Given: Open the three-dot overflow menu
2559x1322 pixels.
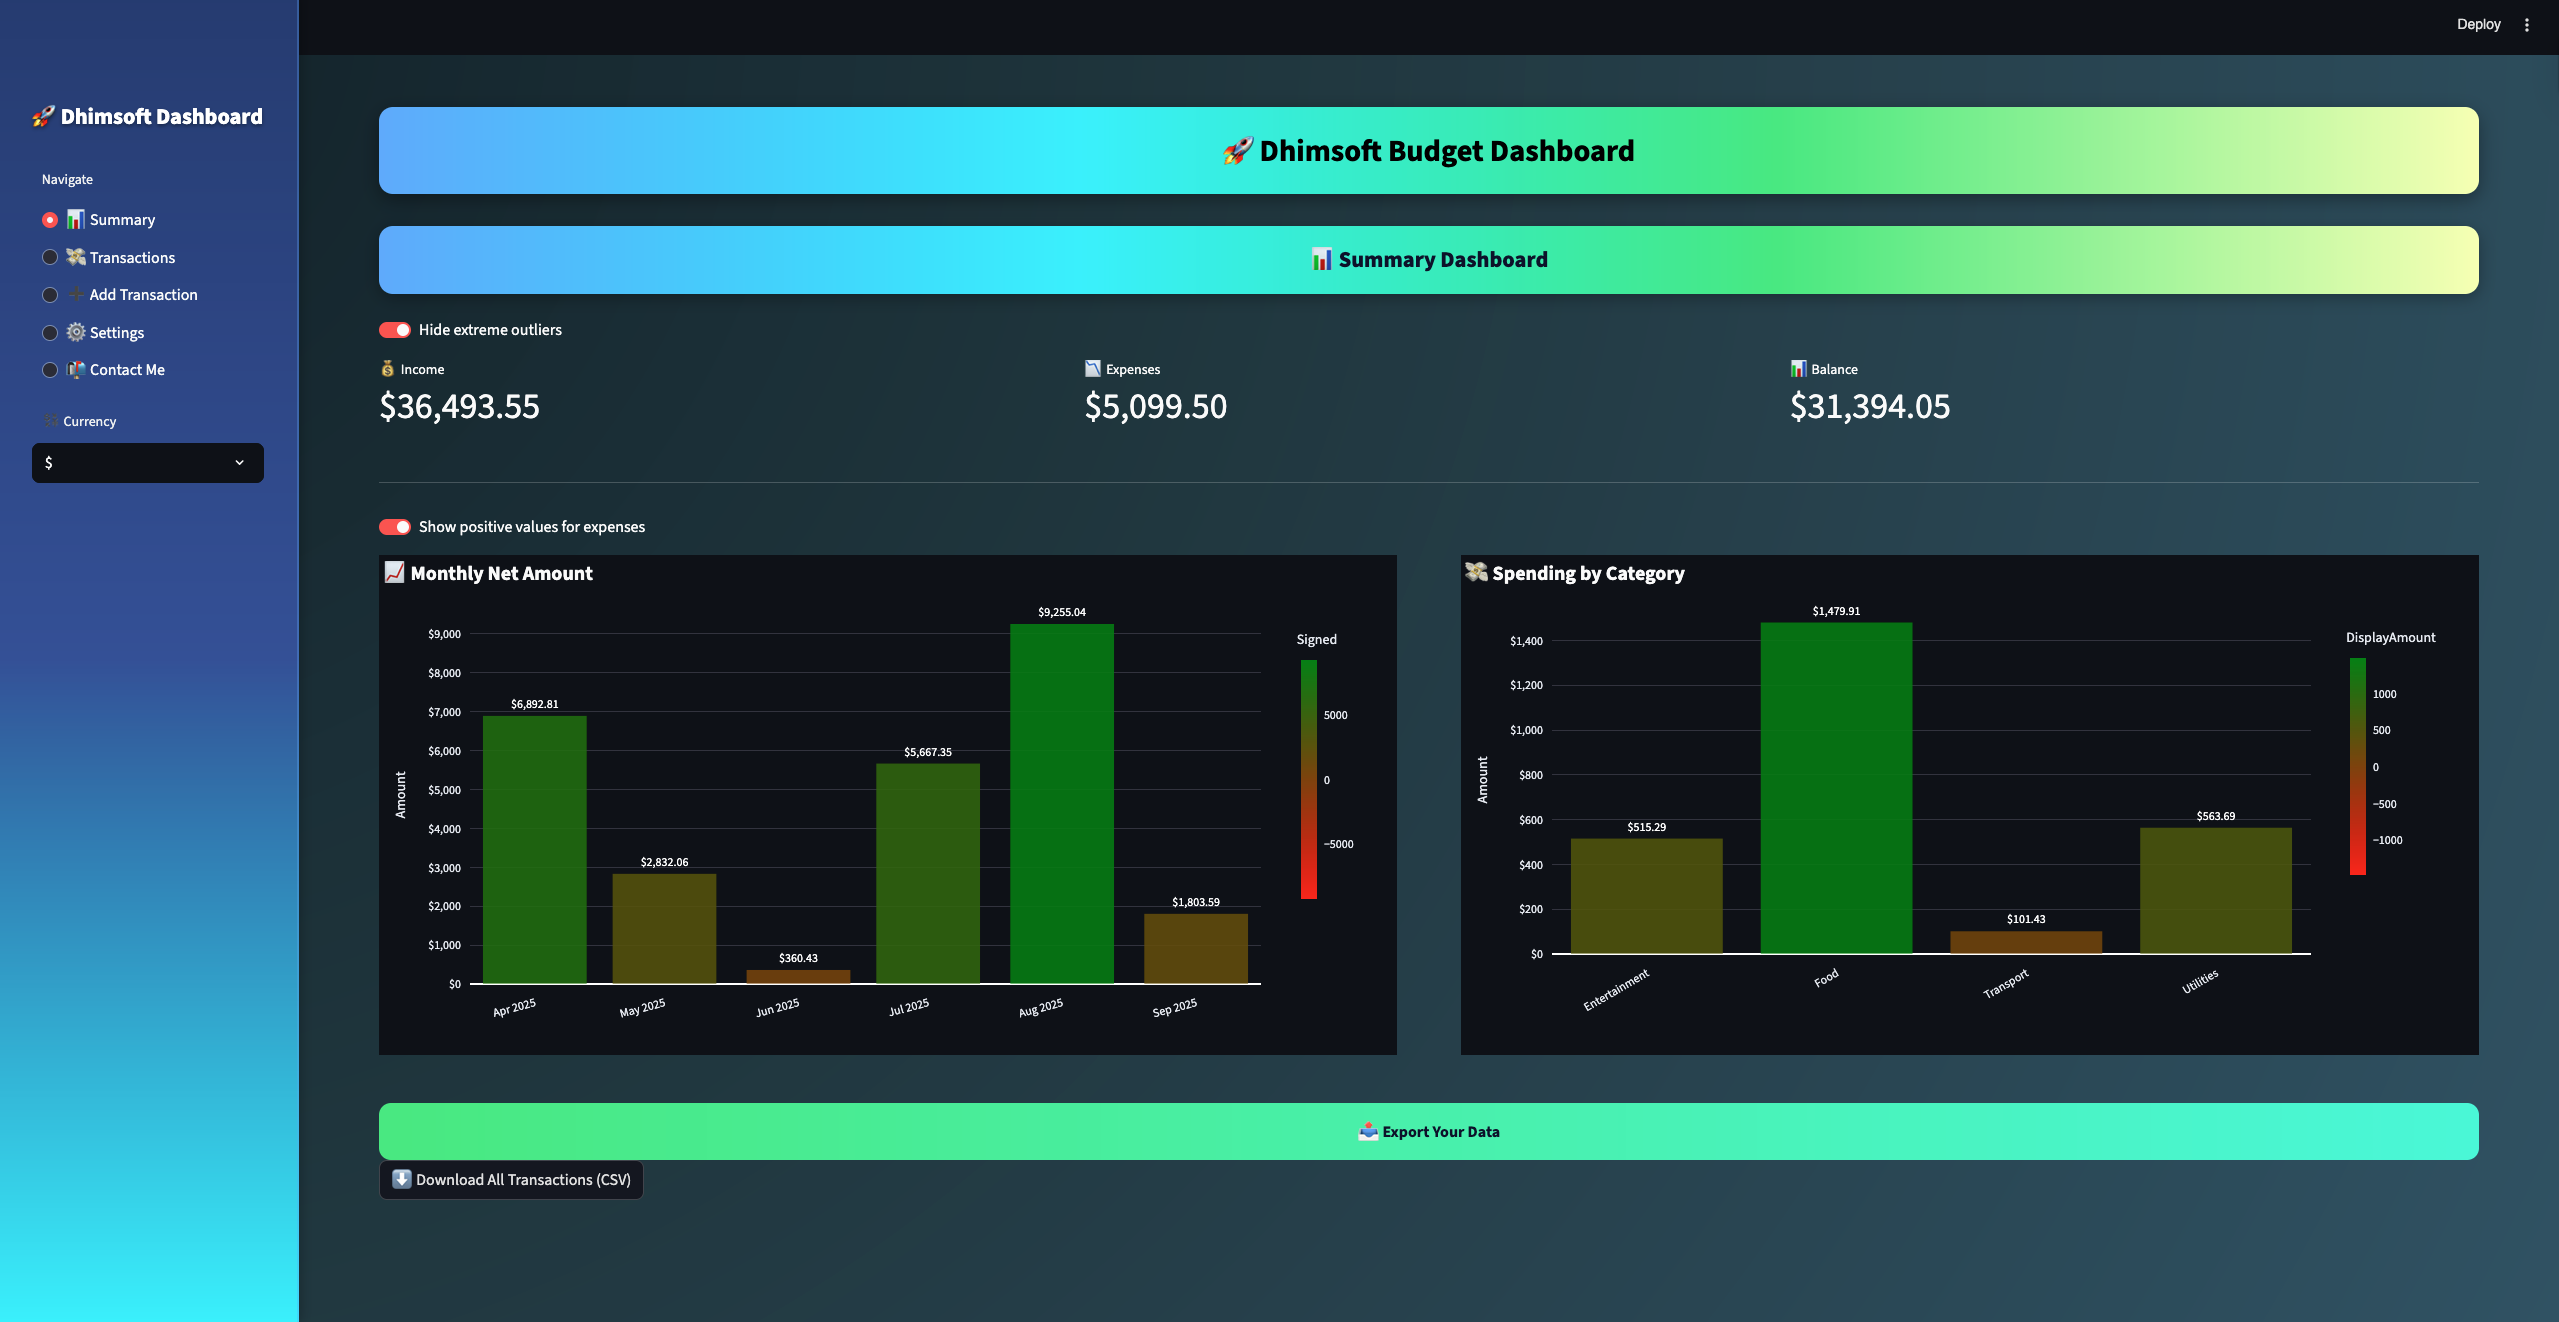Looking at the screenshot, I should tap(2527, 23).
